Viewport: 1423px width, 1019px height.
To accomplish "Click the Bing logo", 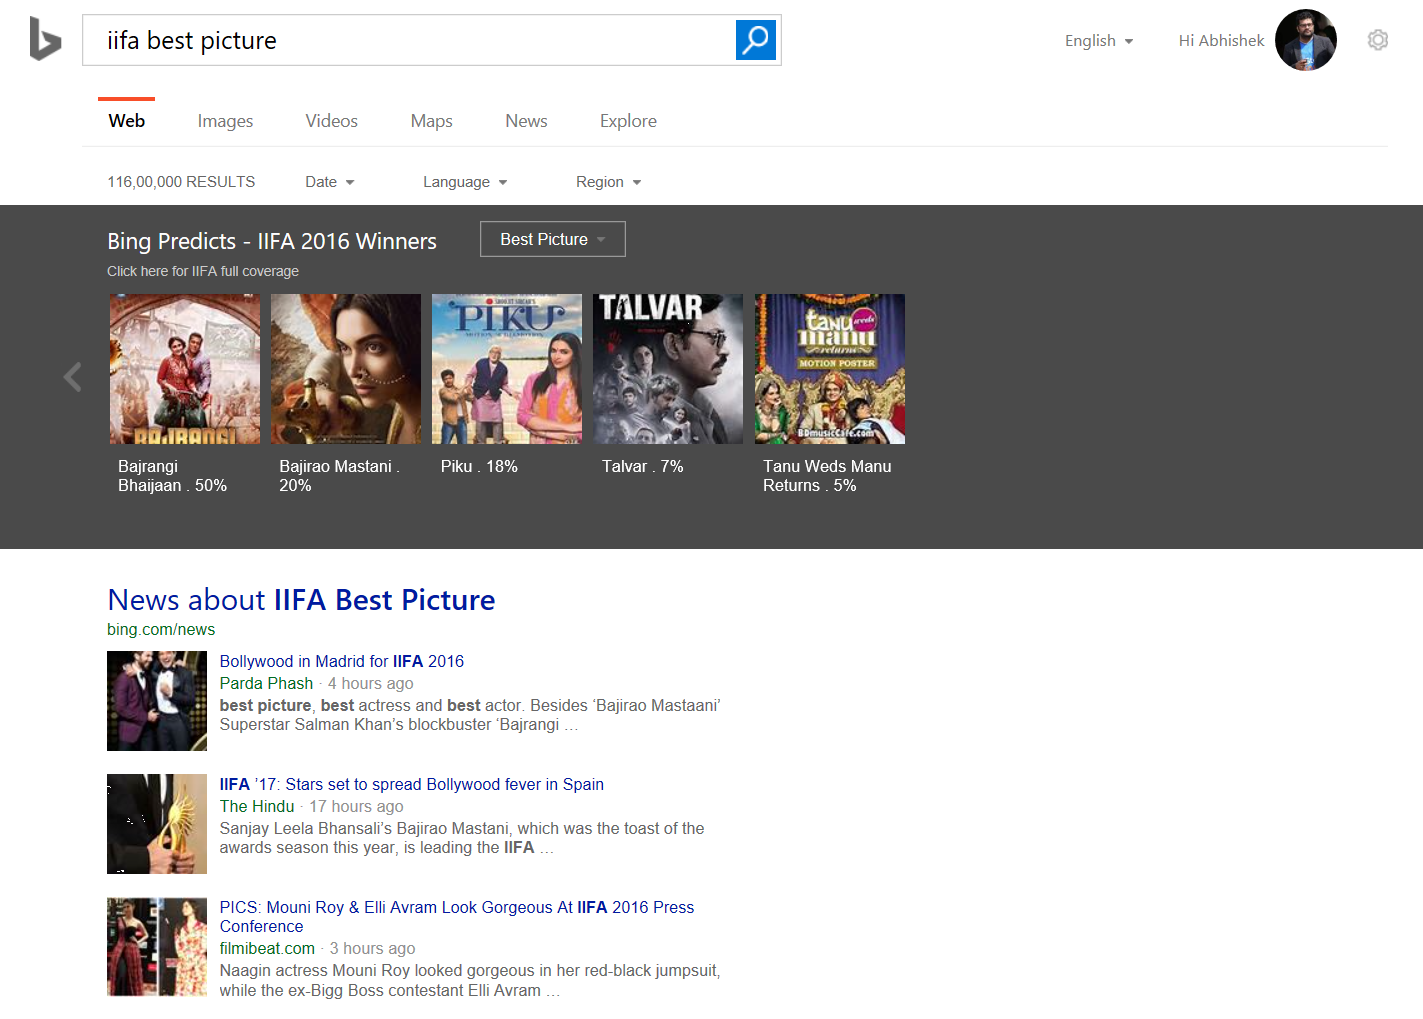I will pyautogui.click(x=44, y=38).
